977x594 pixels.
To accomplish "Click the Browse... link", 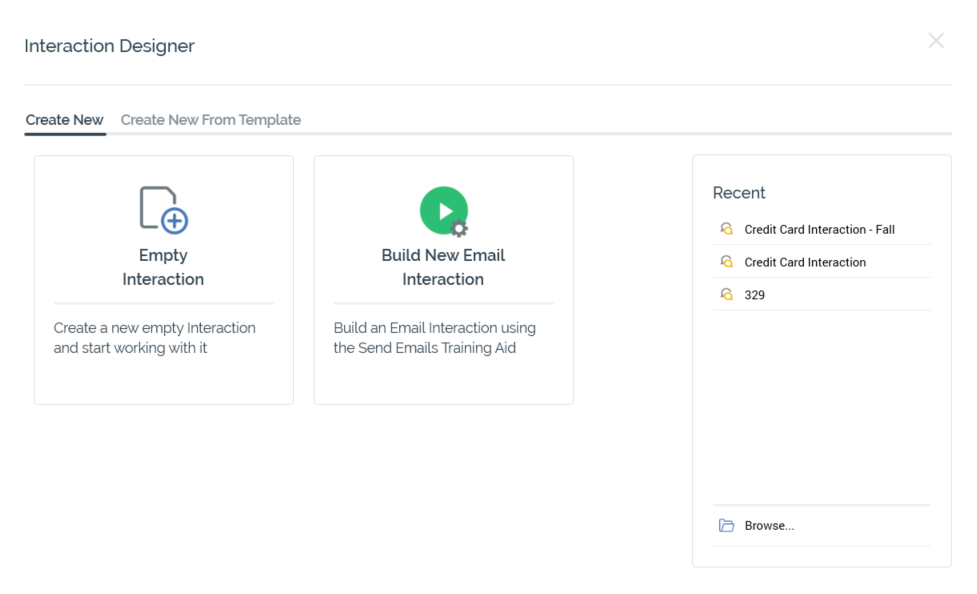I will 769,526.
